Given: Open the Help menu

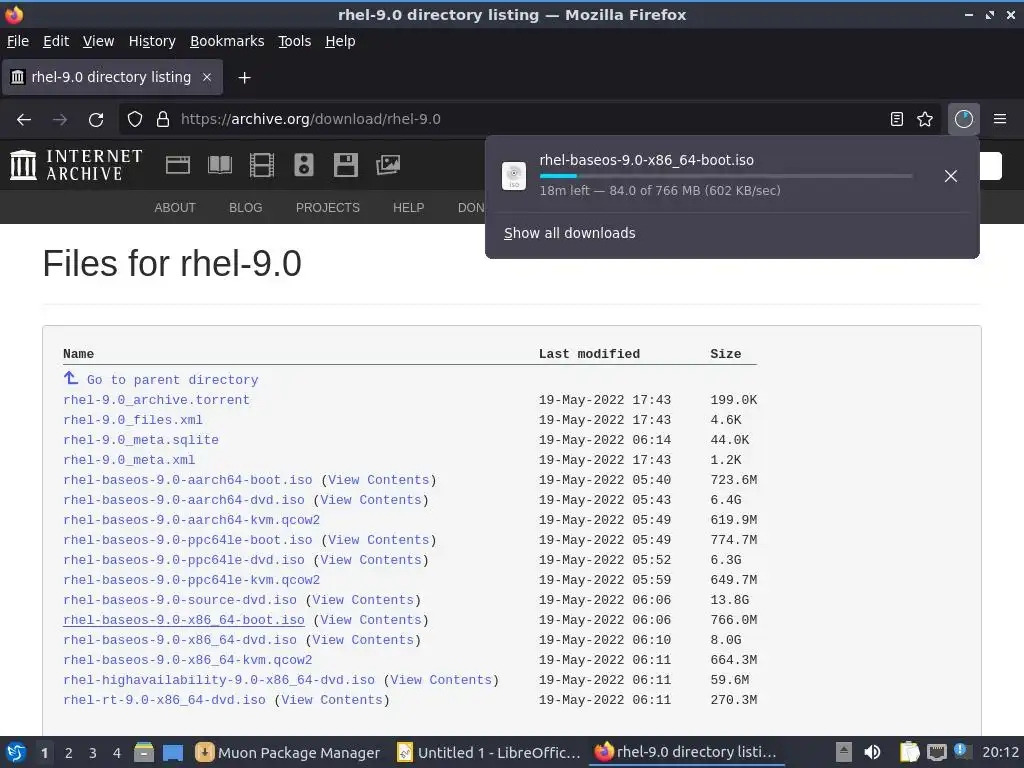Looking at the screenshot, I should (340, 41).
